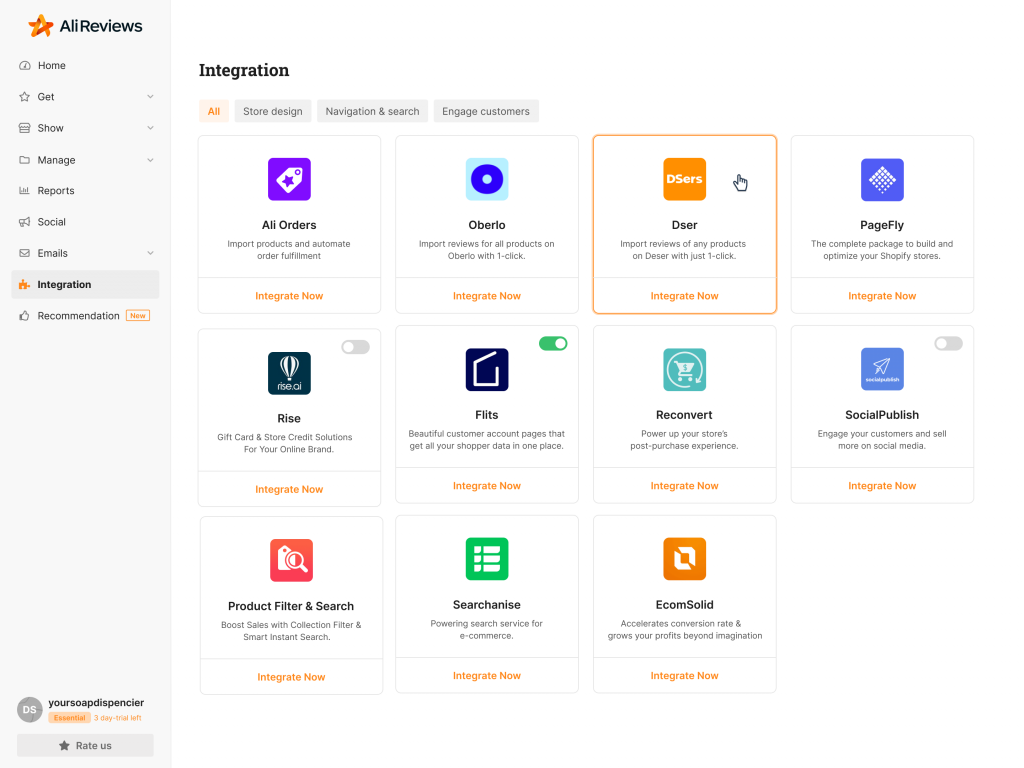Click Integrate Now for Rise
This screenshot has width=1024, height=768.
click(289, 489)
